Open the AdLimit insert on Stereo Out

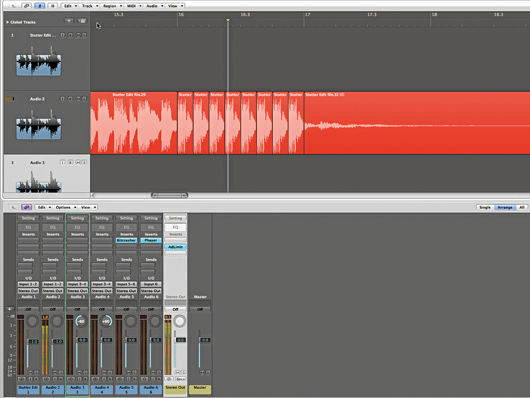(175, 247)
